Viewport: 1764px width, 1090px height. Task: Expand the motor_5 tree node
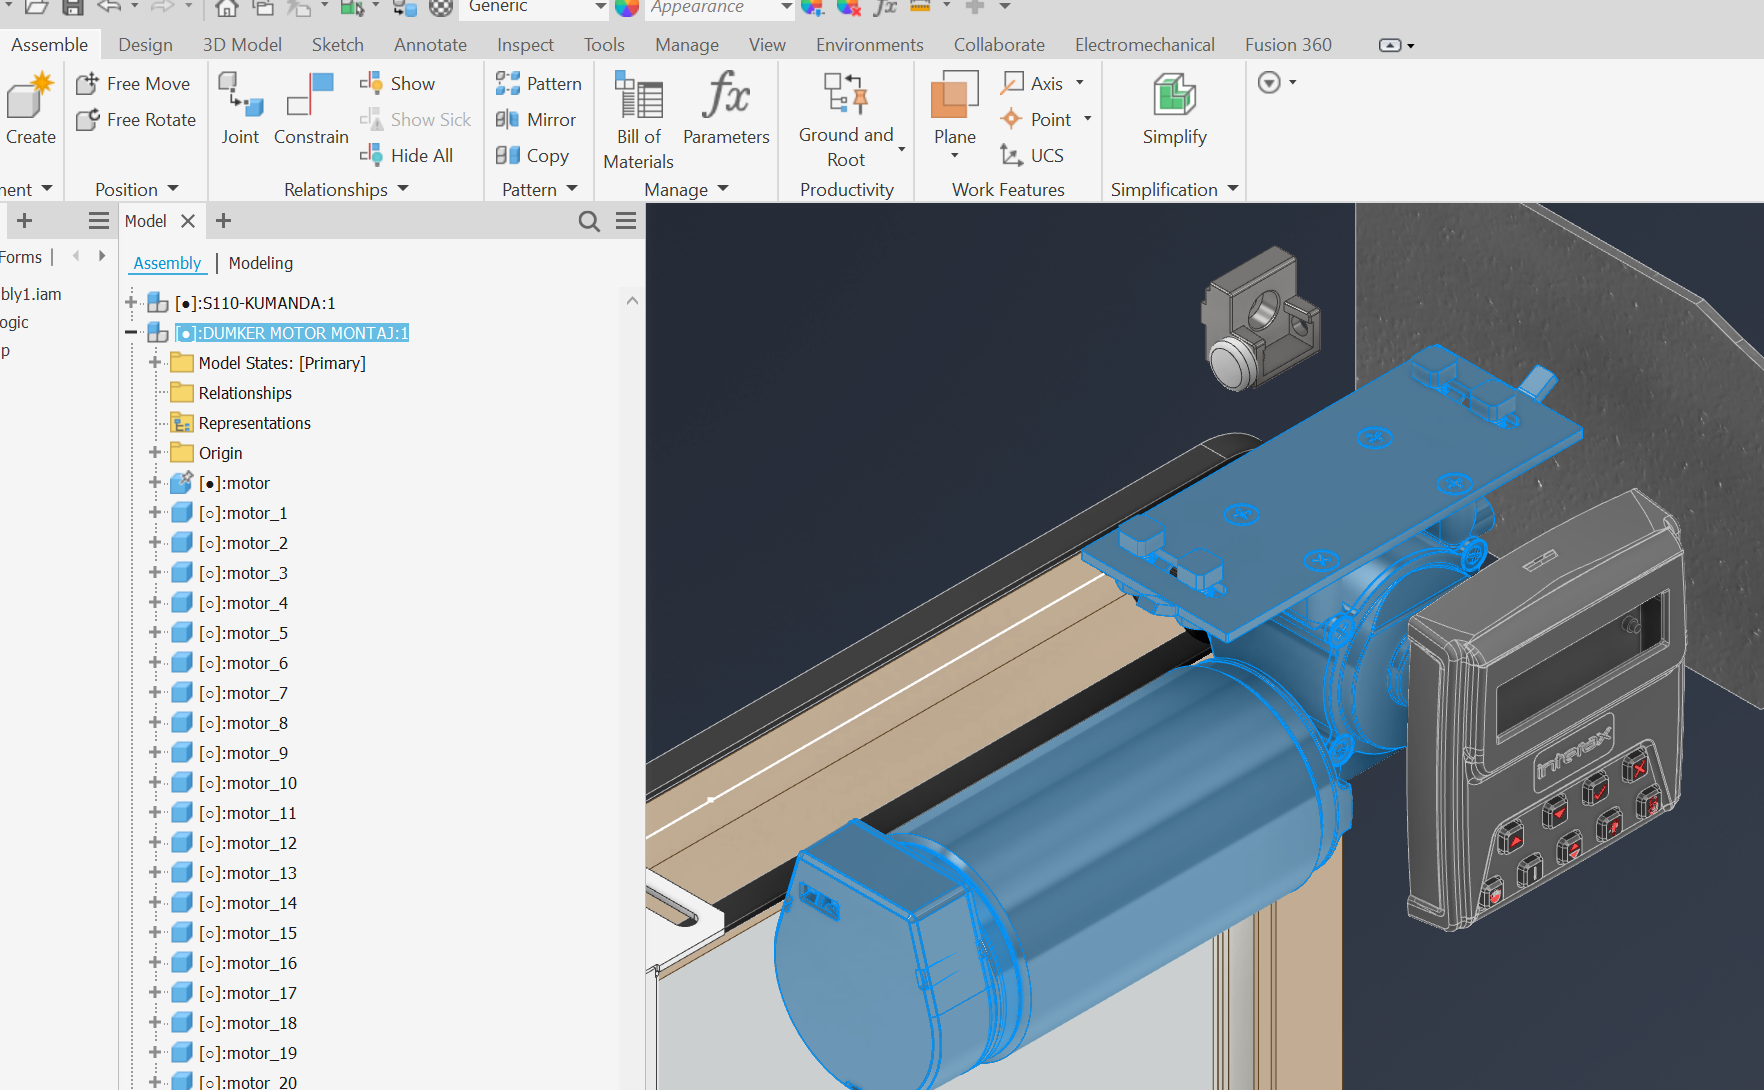point(152,632)
